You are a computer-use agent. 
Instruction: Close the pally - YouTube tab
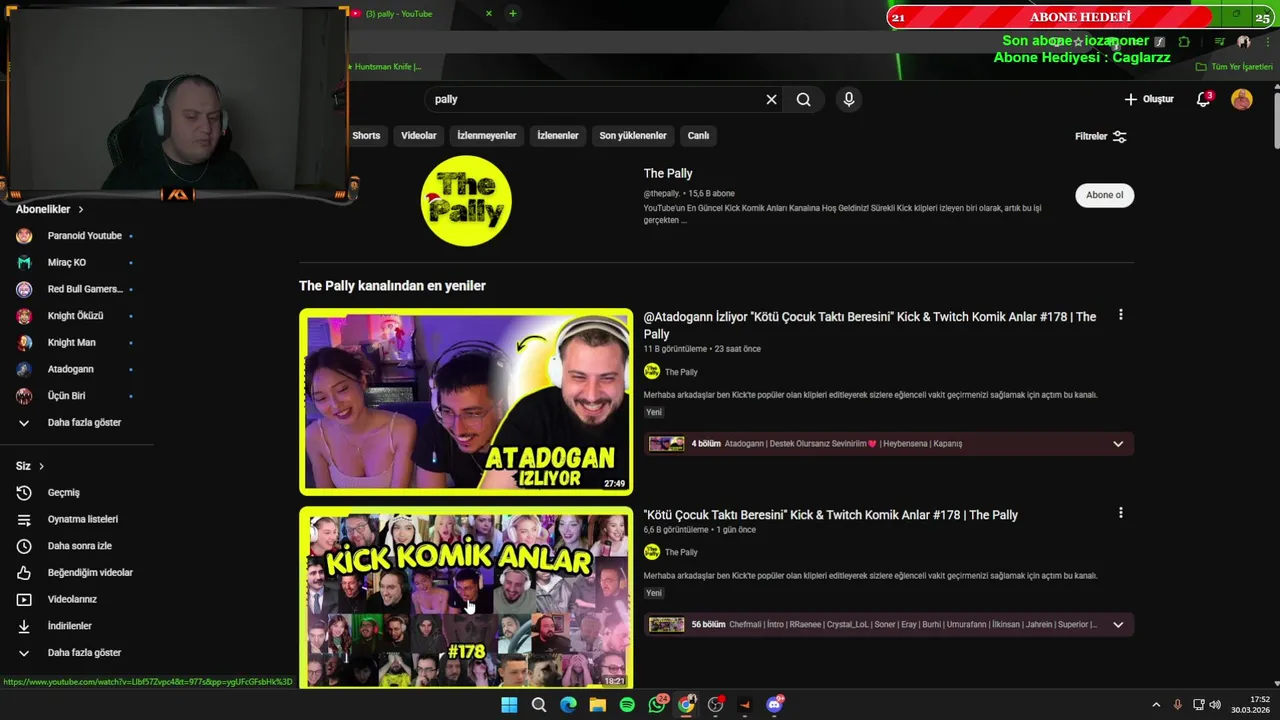click(x=489, y=13)
